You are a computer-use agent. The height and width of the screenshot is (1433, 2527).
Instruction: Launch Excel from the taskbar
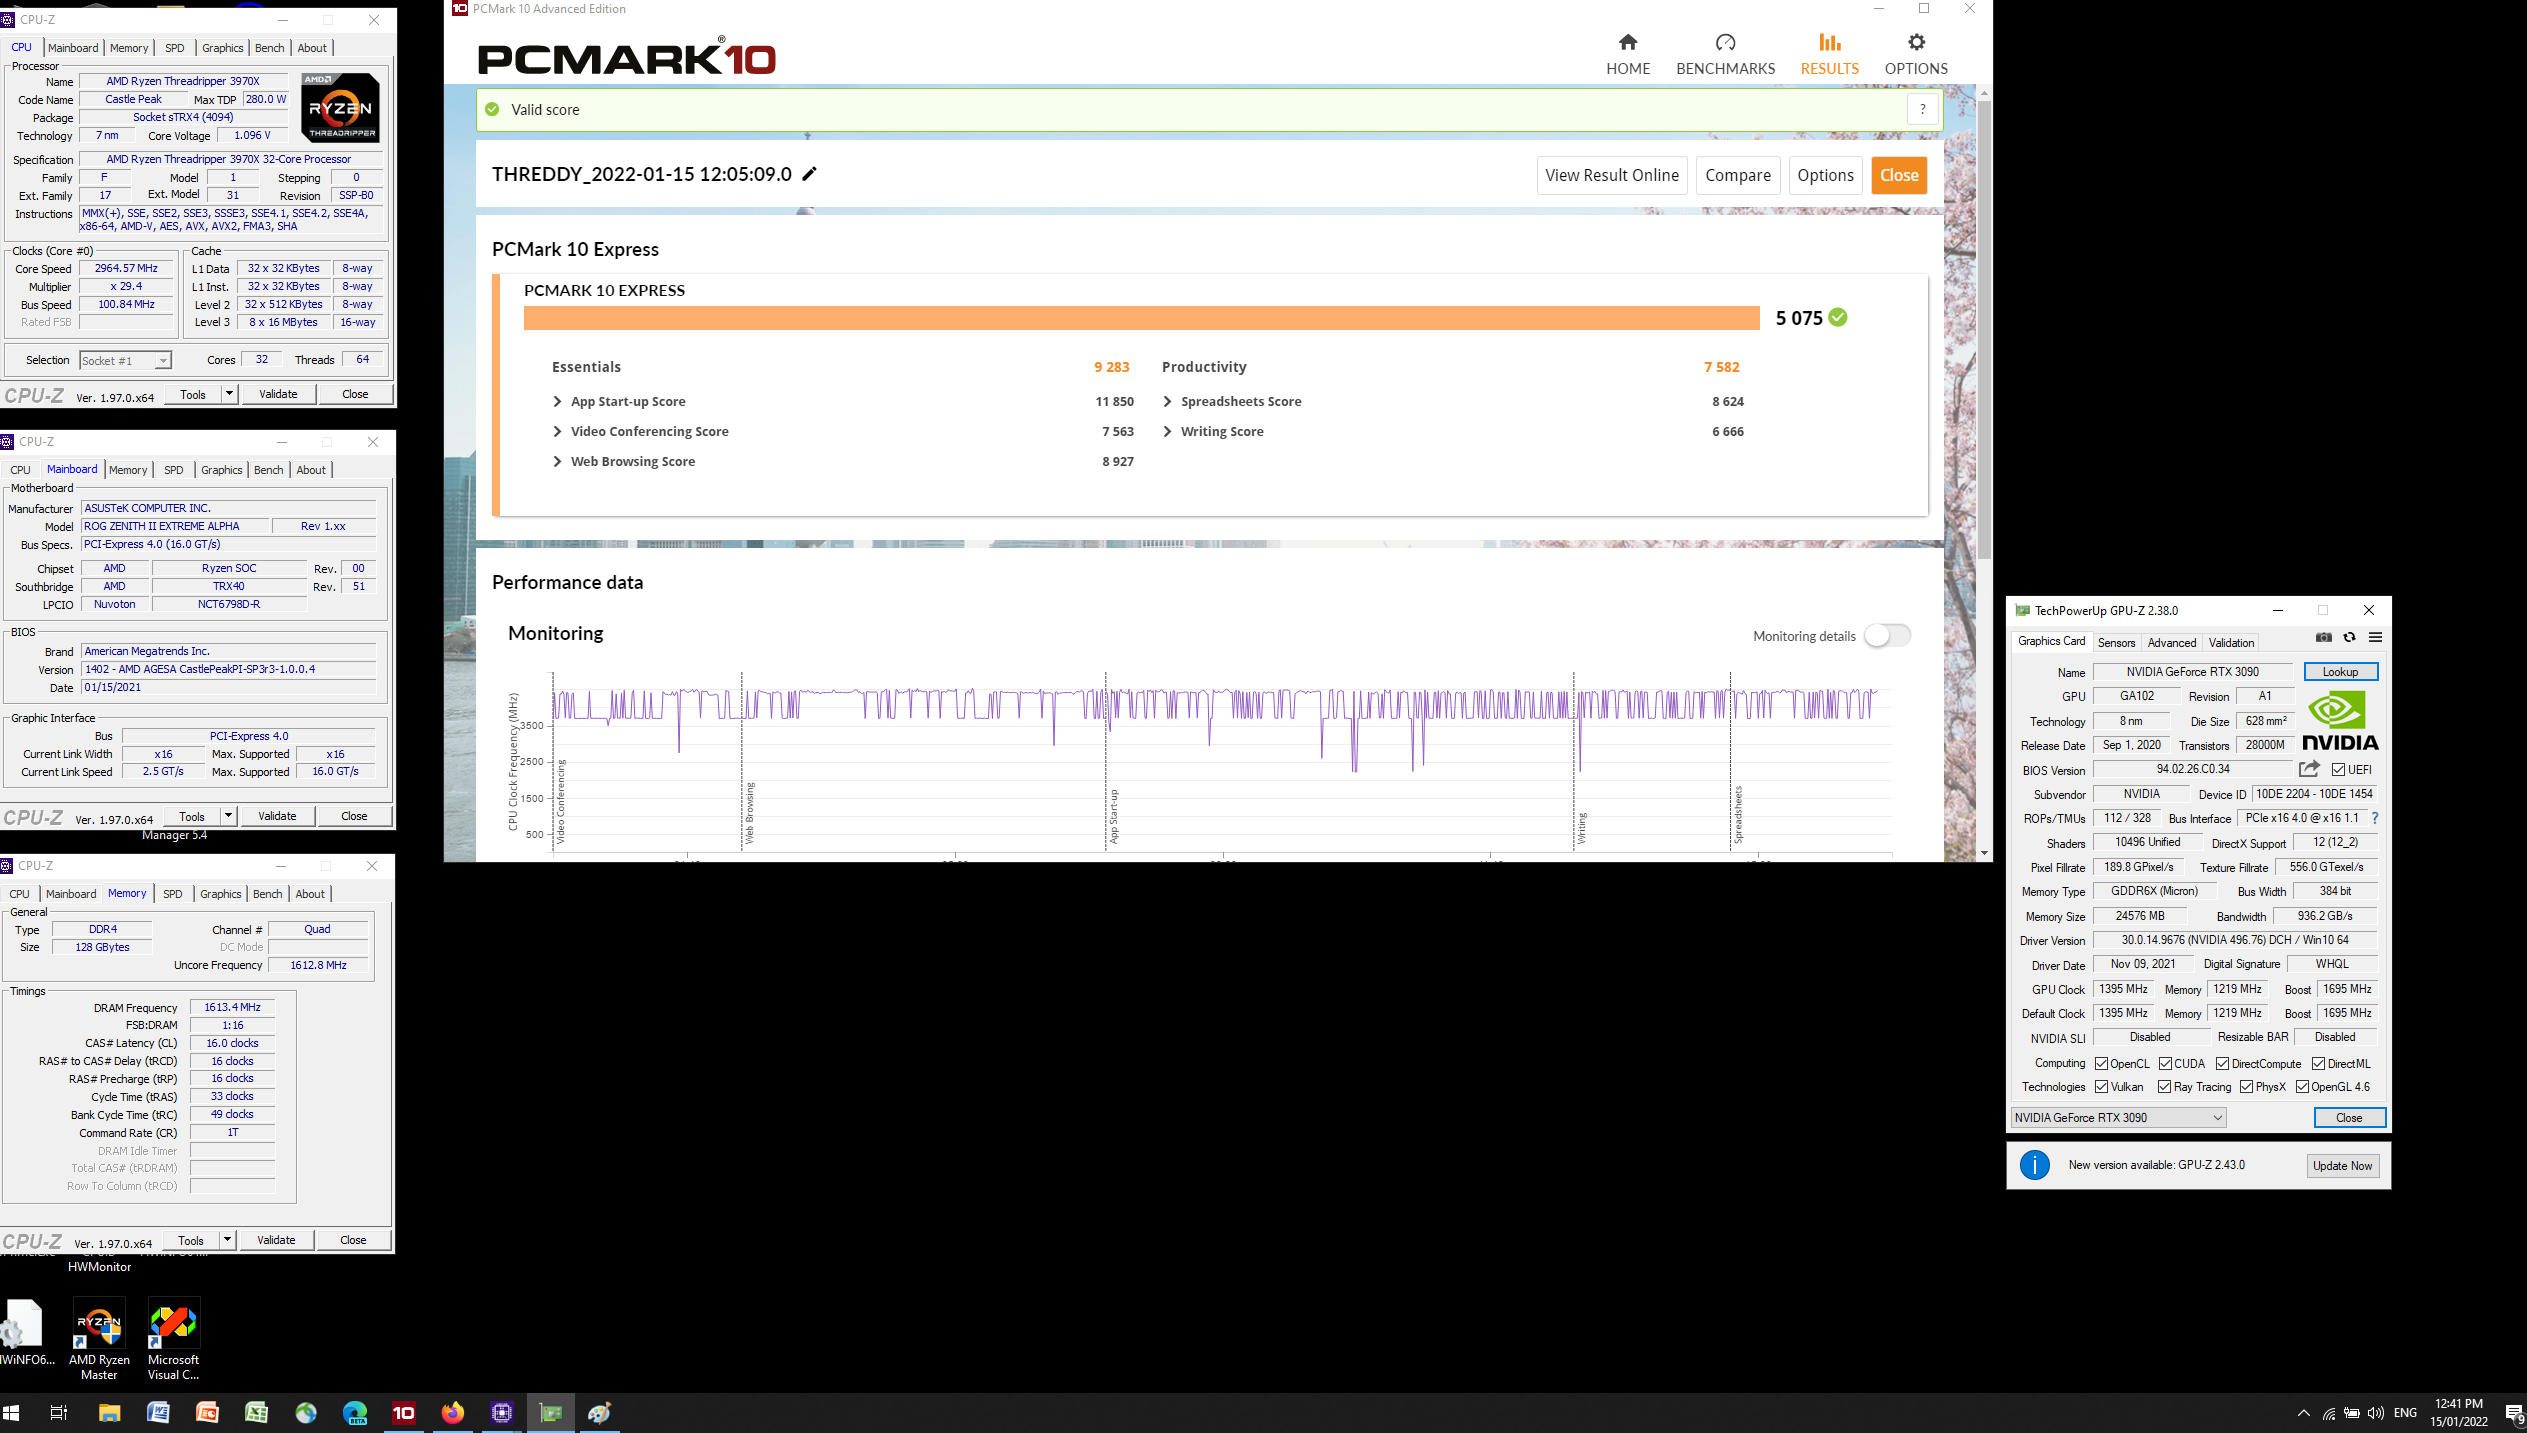point(256,1412)
